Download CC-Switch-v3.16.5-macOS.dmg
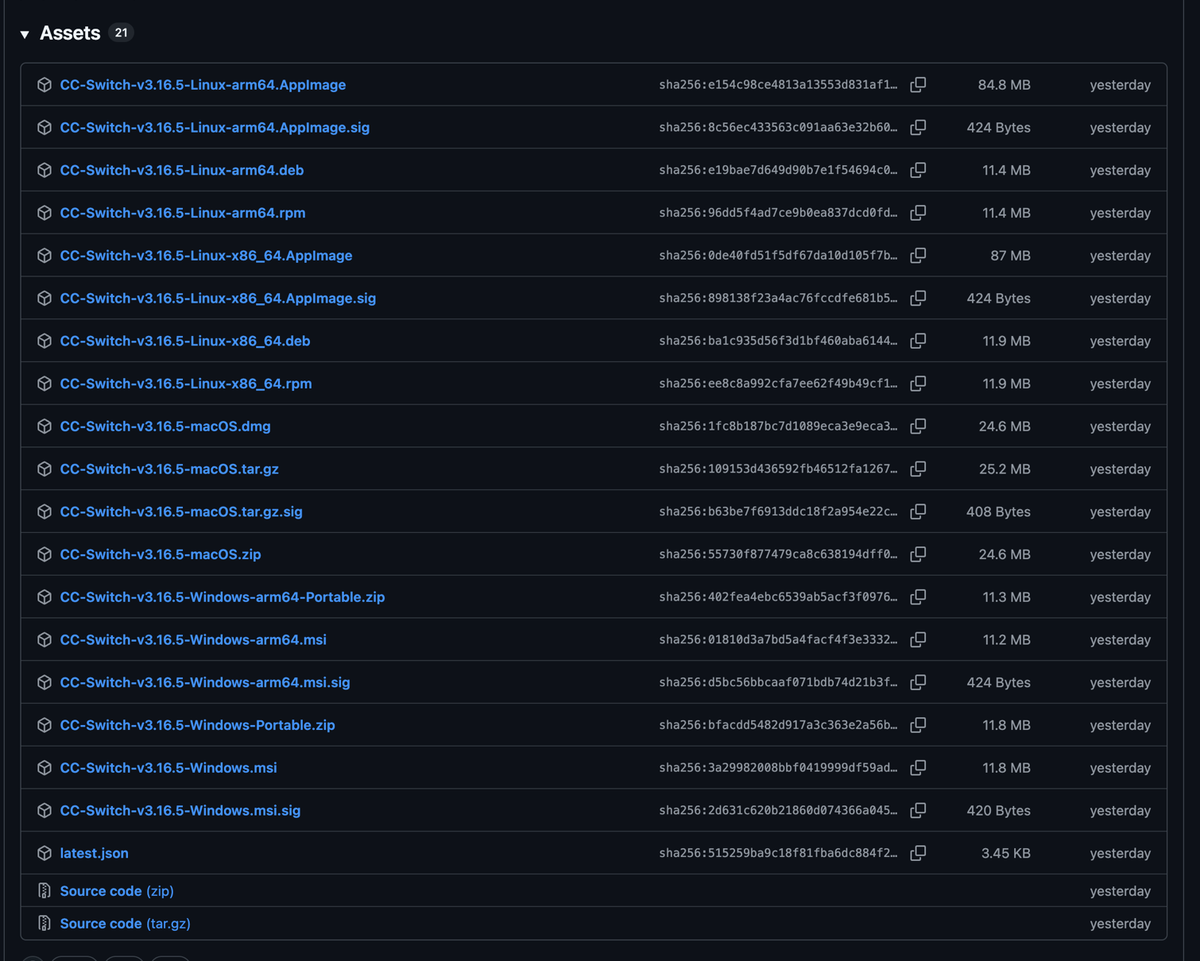1200x961 pixels. [165, 426]
